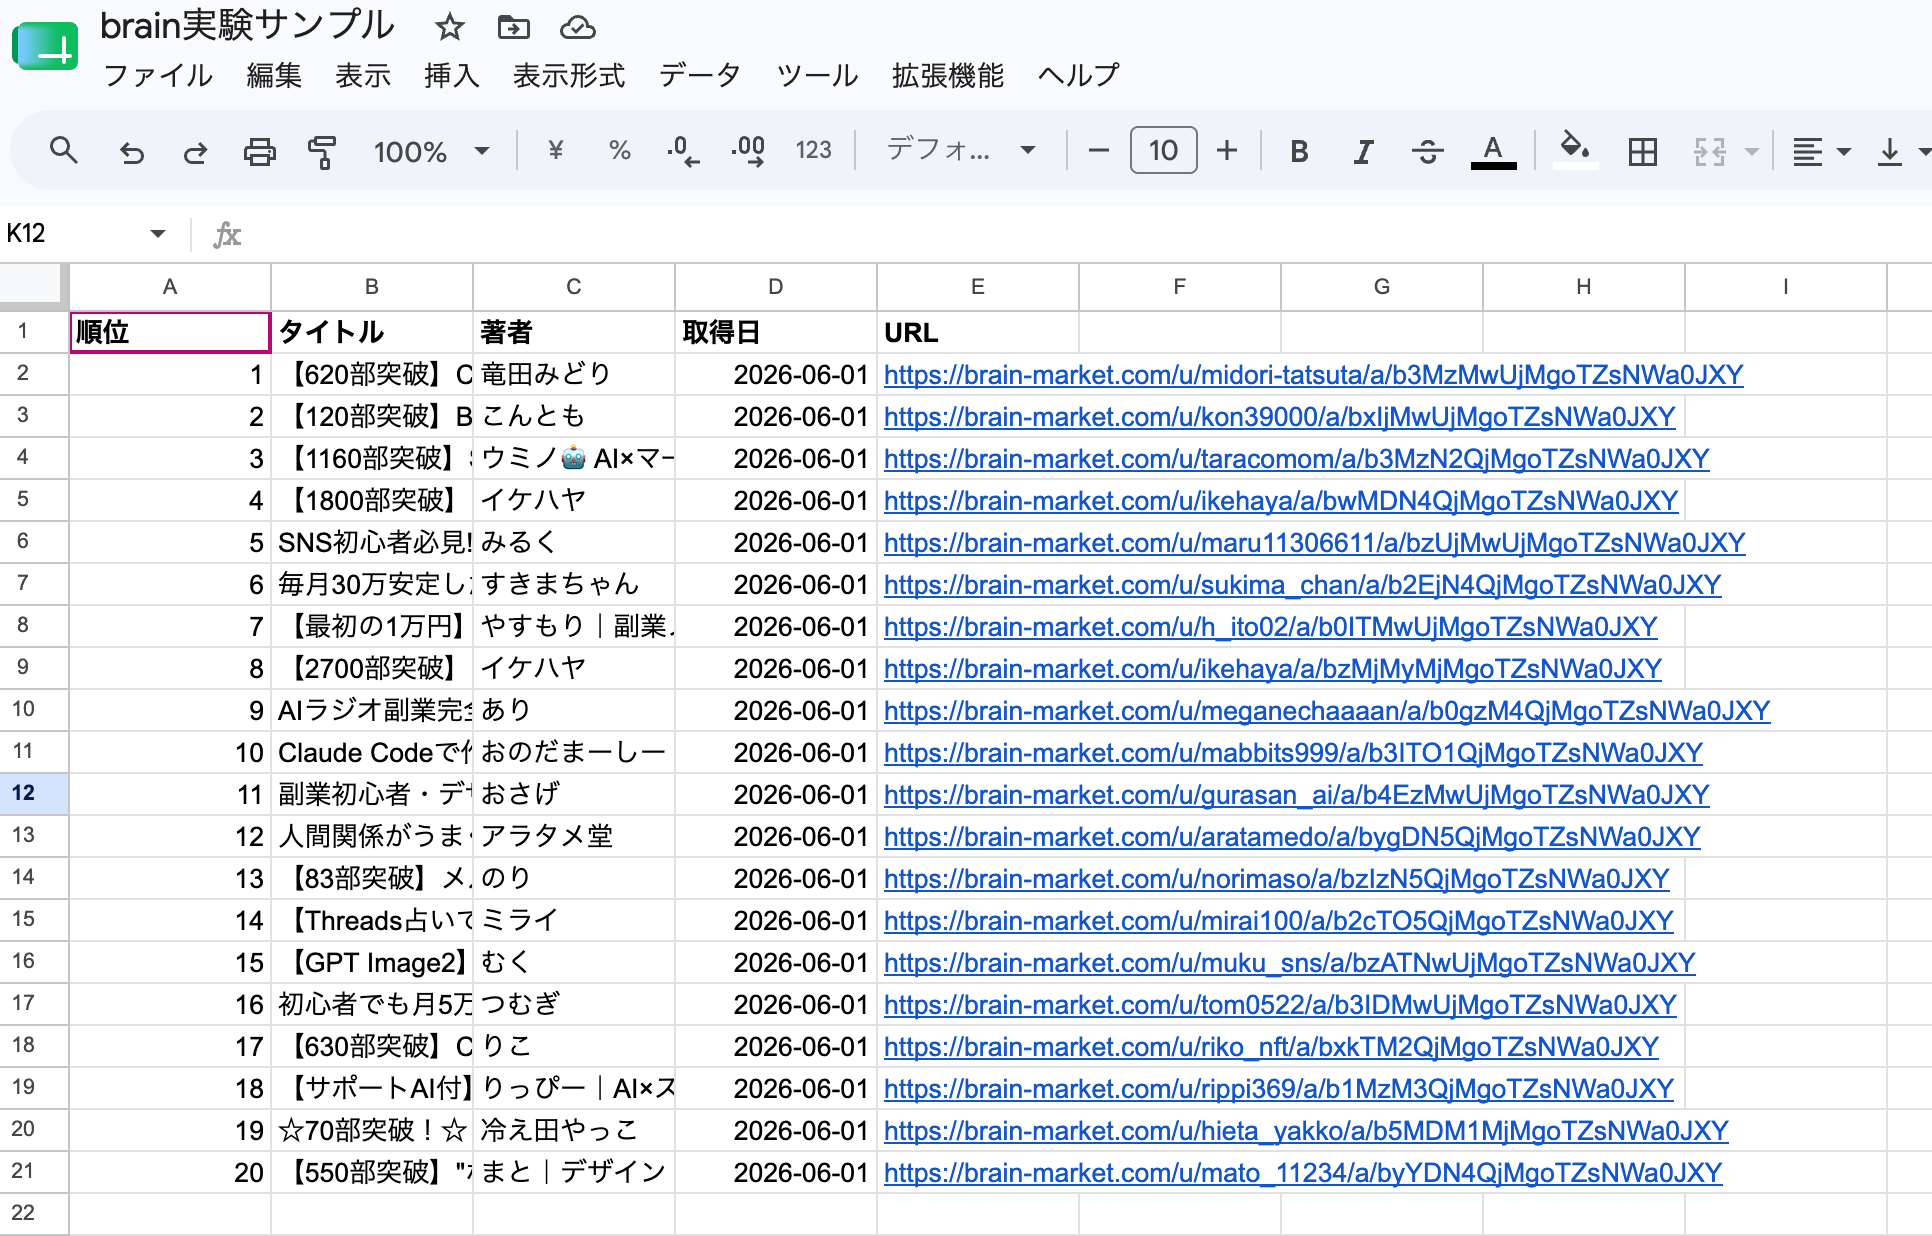Open the taracomom brain-market link
This screenshot has width=1932, height=1236.
click(1297, 459)
